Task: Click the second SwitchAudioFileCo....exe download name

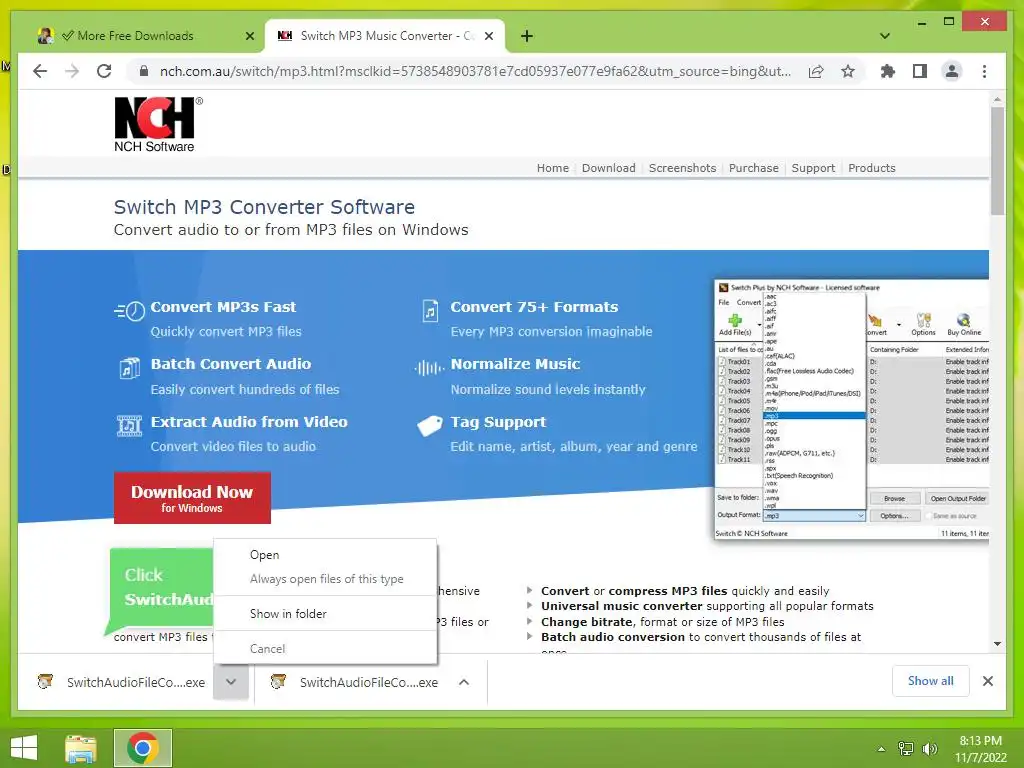Action: click(369, 682)
